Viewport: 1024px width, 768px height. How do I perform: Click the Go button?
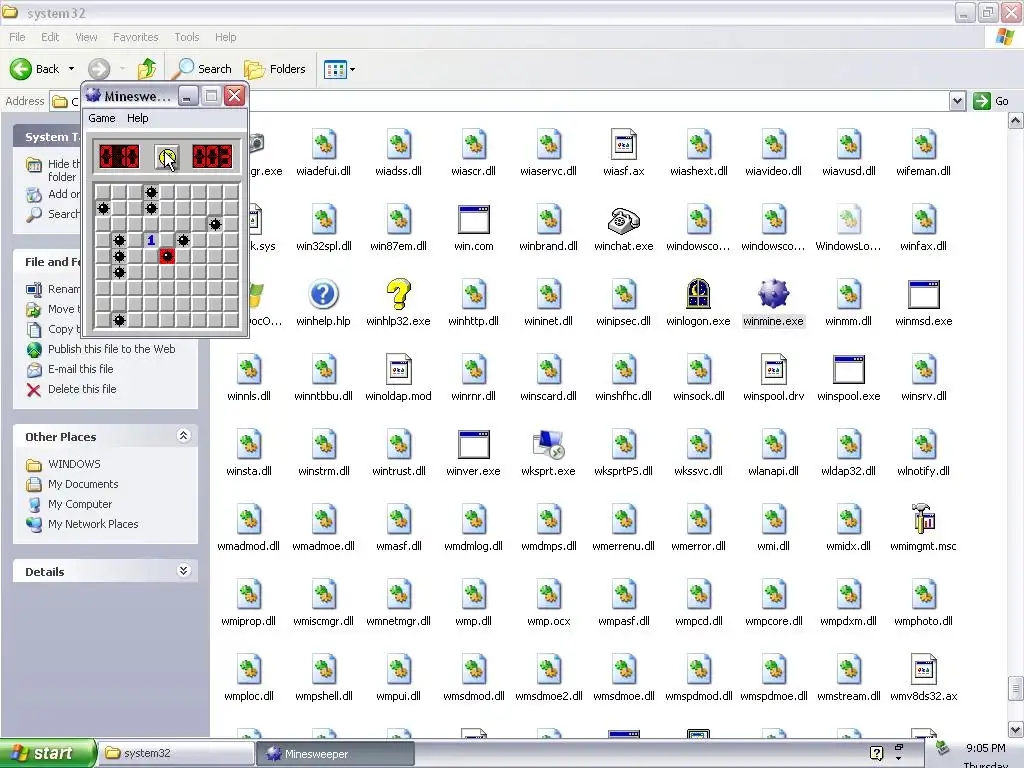[991, 101]
